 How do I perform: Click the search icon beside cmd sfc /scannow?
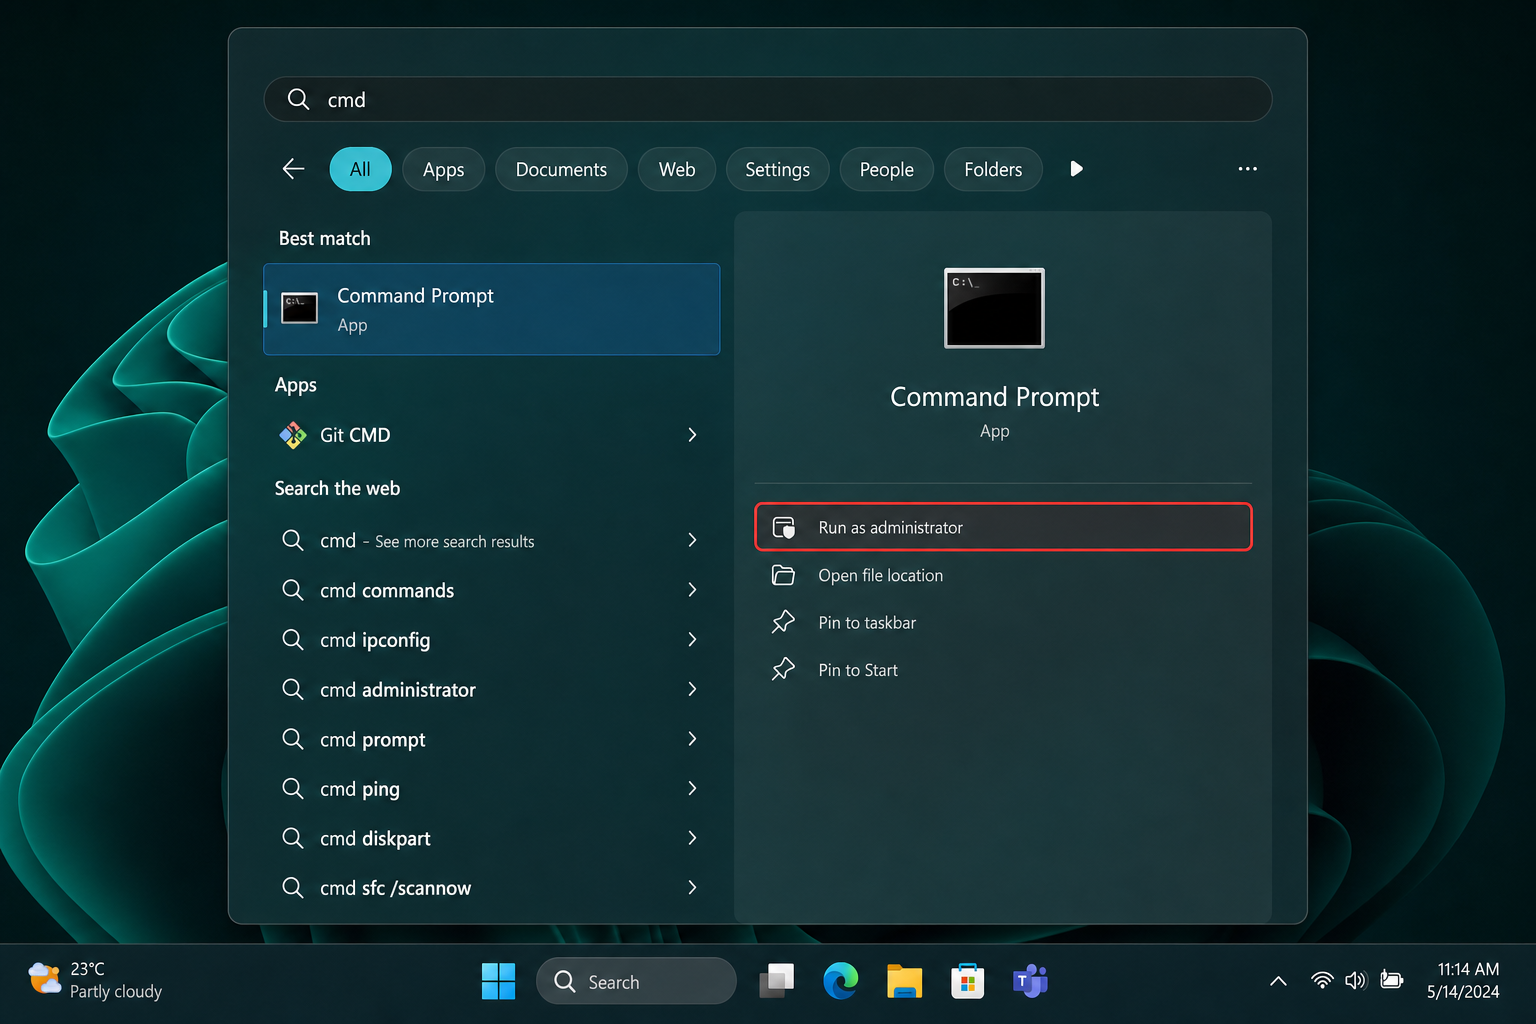tap(292, 887)
